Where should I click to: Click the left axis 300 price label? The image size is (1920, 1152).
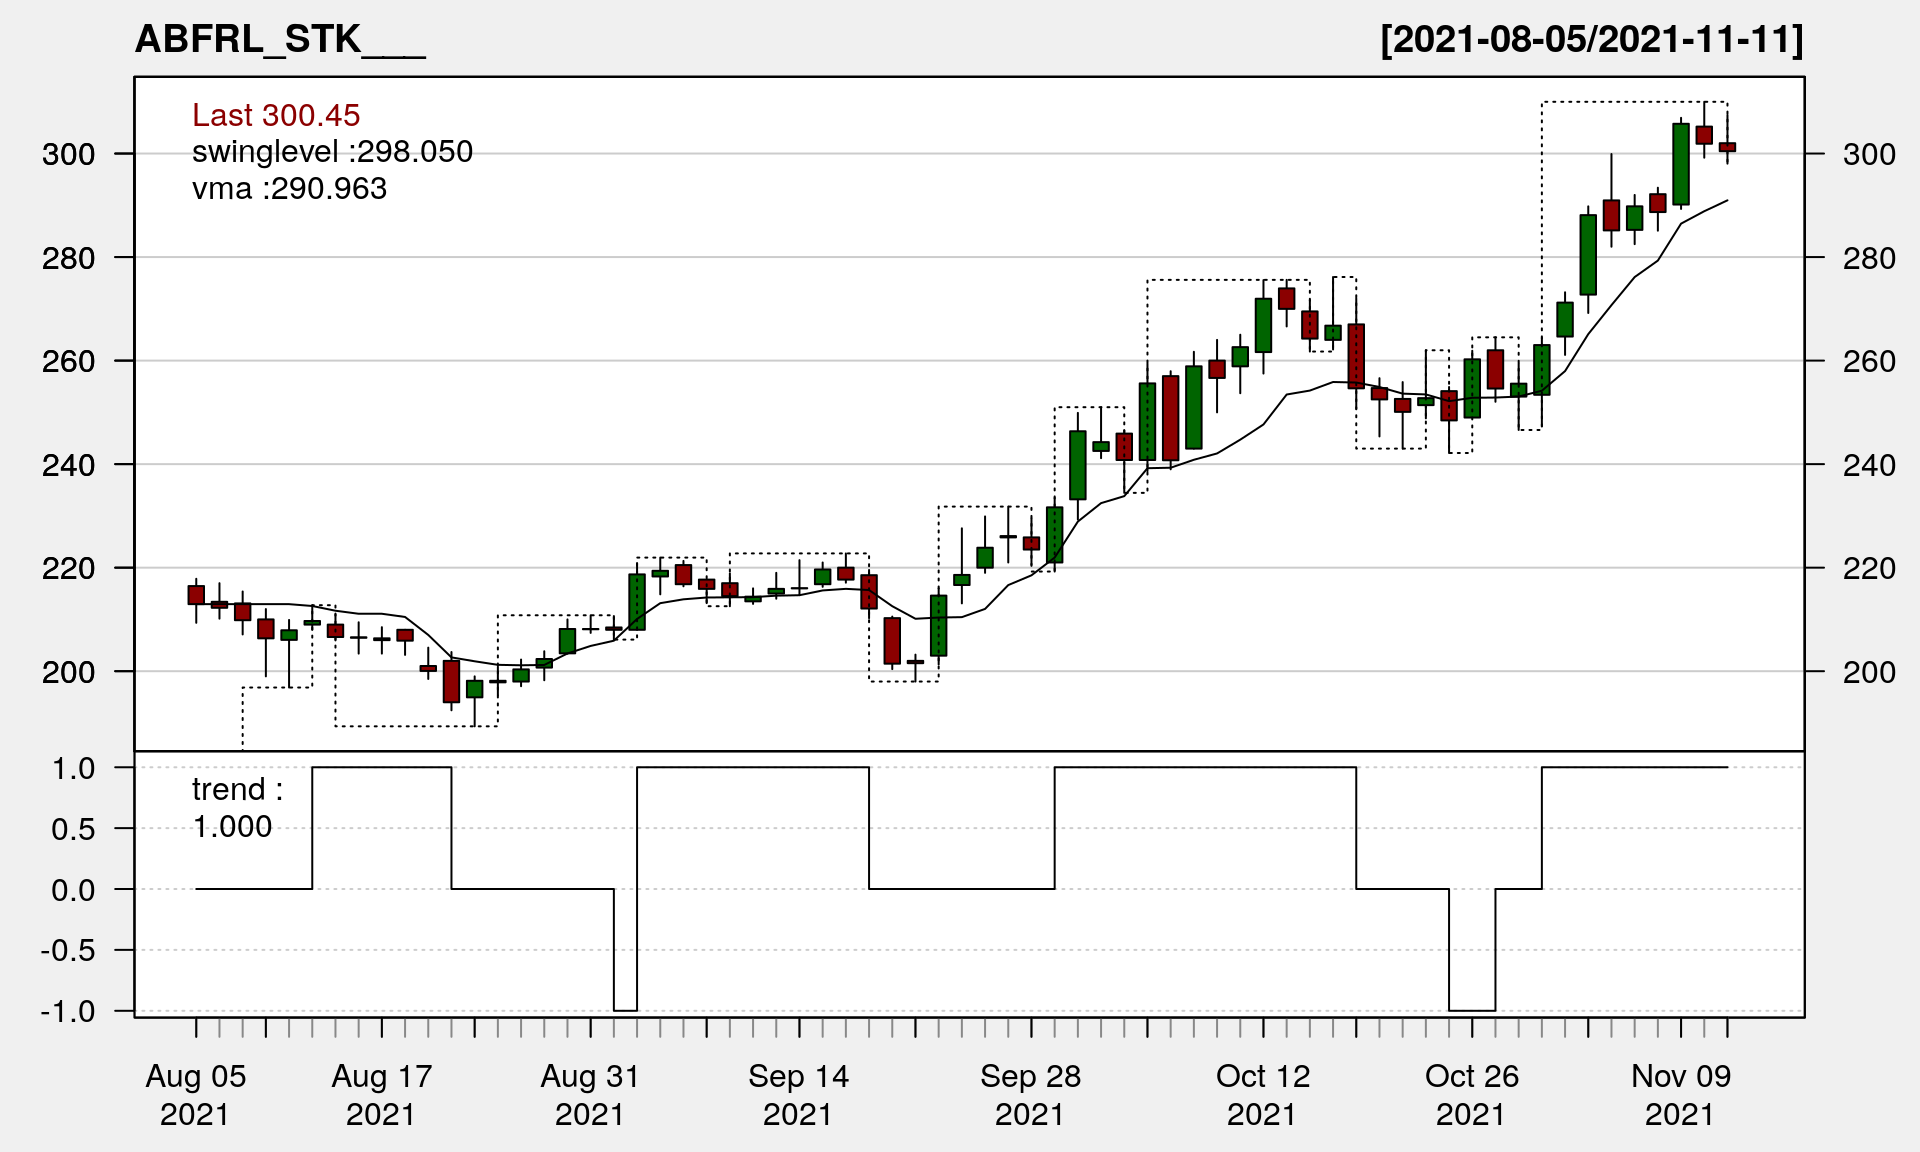tap(69, 154)
